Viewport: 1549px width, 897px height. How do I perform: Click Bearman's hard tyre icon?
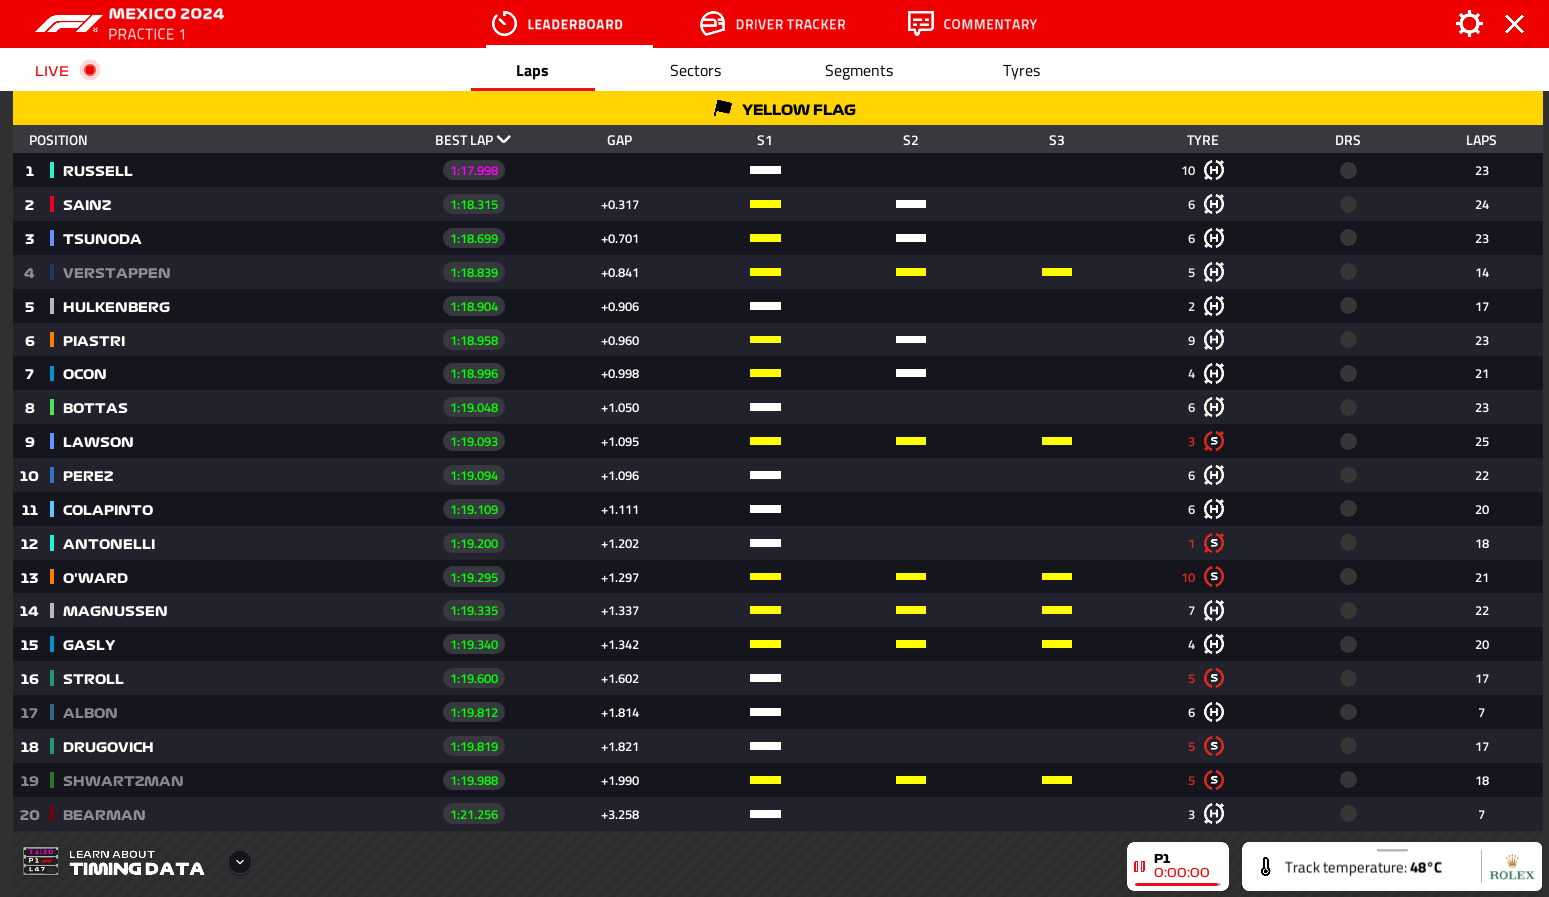[x=1214, y=814]
